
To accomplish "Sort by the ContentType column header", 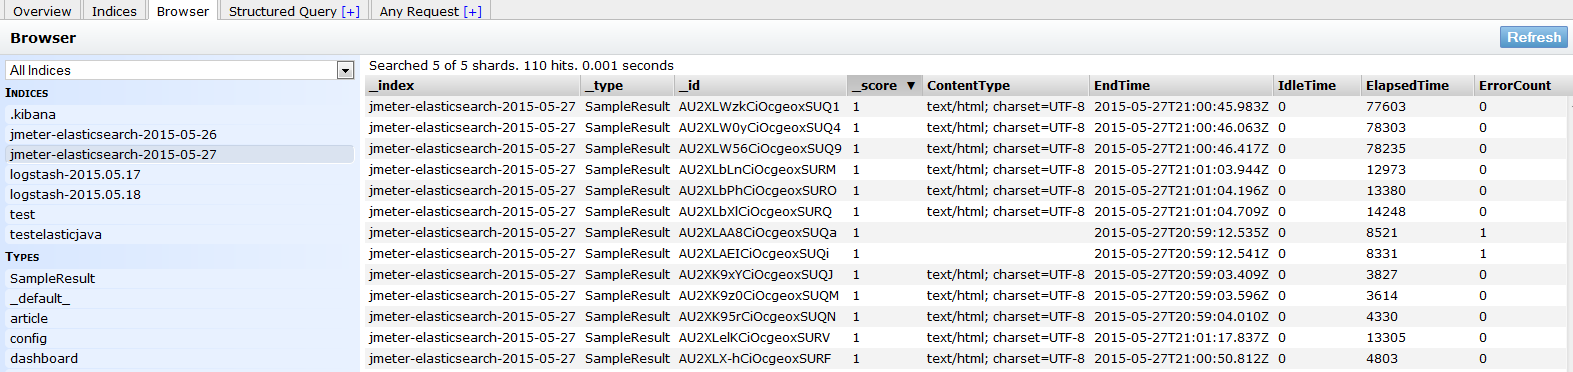I will coord(1005,85).
